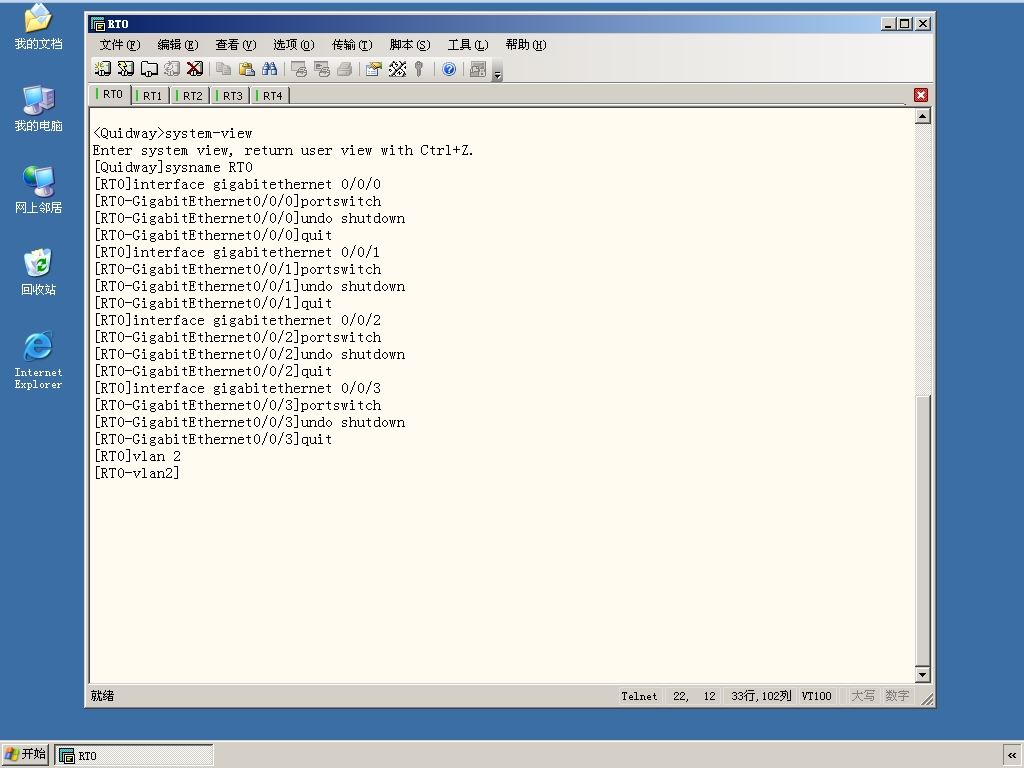Click the blue Help question mark icon
1024x768 pixels.
(449, 69)
